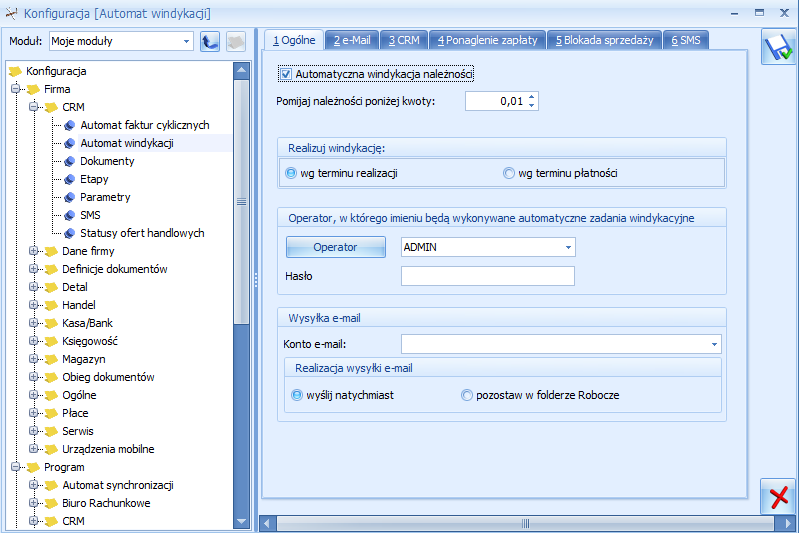Screen dimensions: 799x533
Task: Click the Statusy ofert handlowych node icon
Action: pyautogui.click(x=70, y=233)
